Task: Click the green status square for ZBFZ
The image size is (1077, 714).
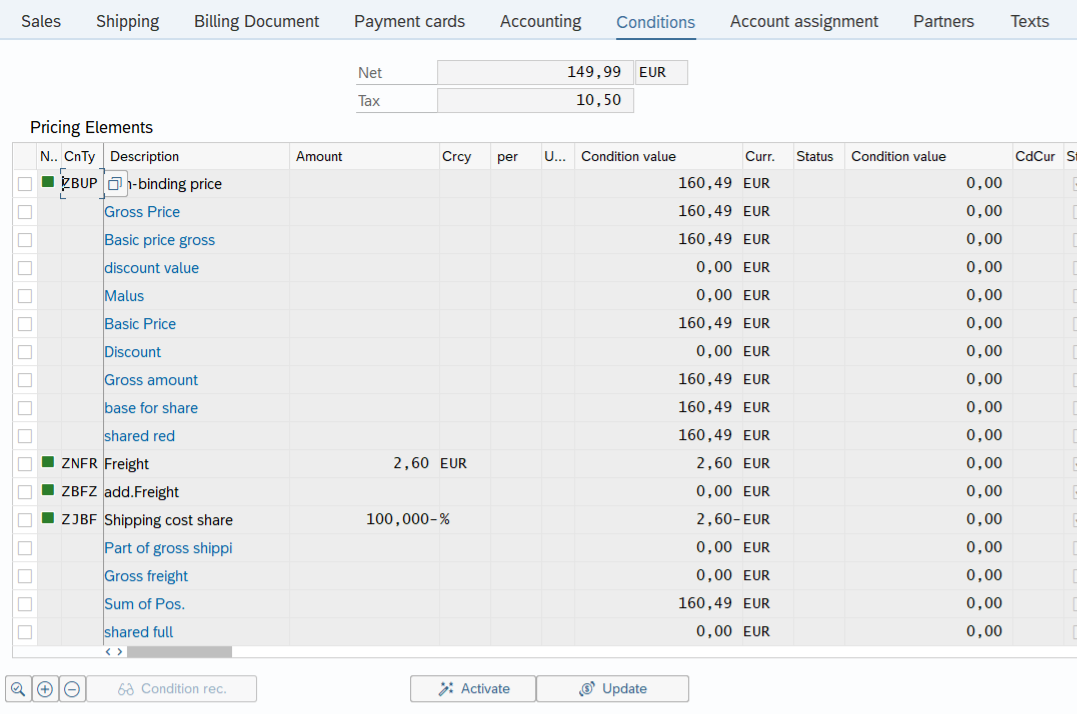Action: click(48, 490)
